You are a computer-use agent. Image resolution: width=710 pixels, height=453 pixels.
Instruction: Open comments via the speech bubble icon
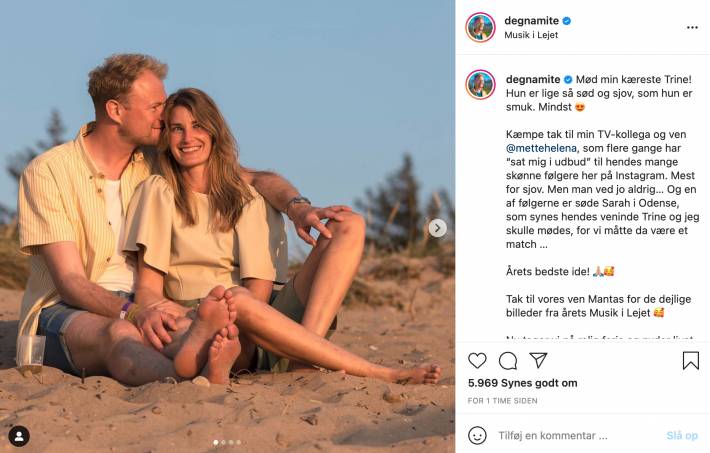click(x=508, y=360)
